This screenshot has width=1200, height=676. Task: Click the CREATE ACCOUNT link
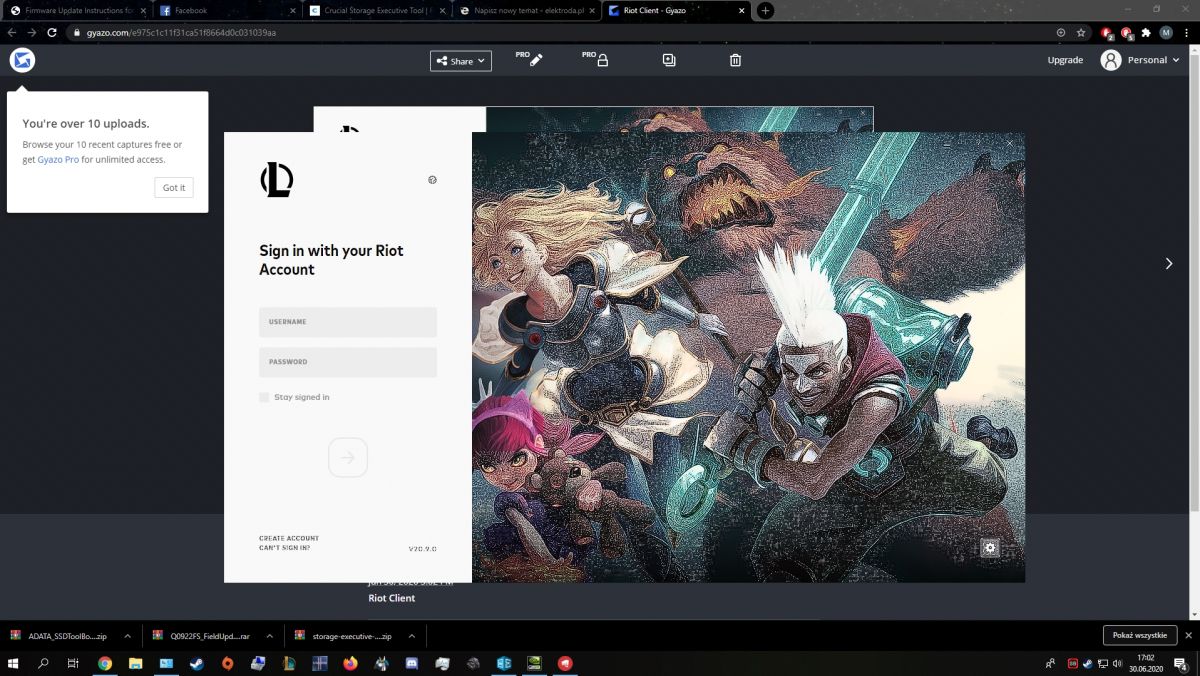(289, 538)
